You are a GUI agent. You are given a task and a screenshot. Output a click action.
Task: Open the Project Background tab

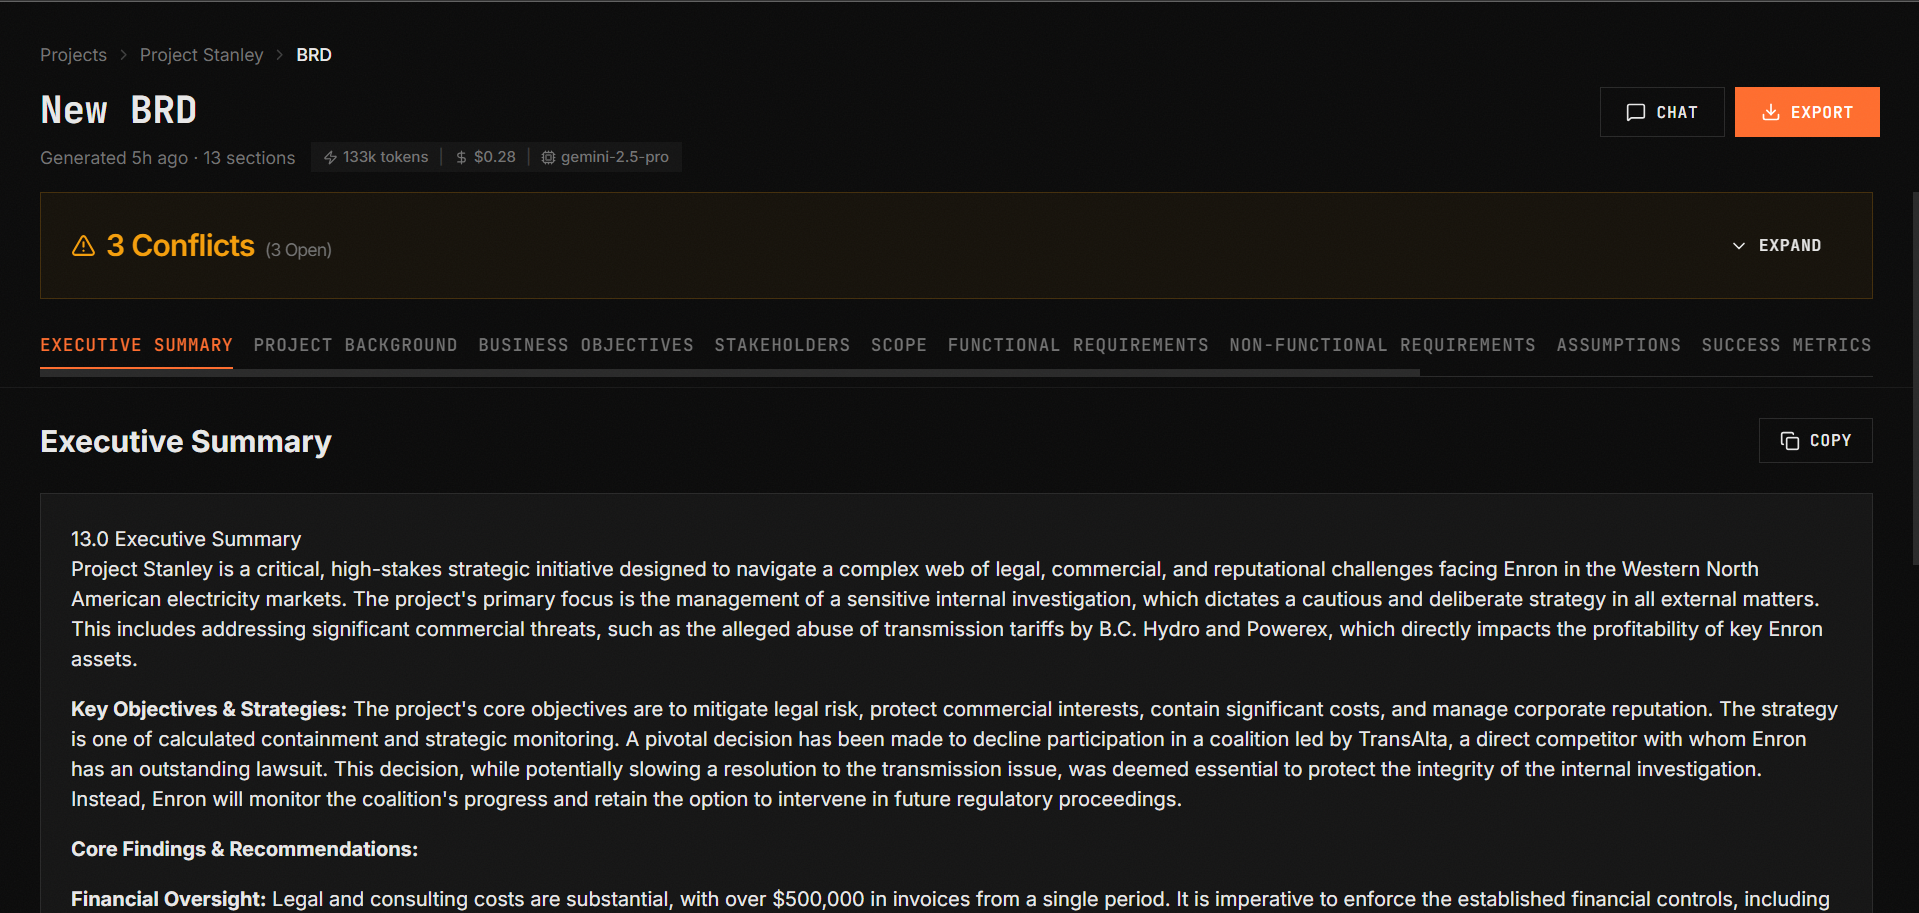click(355, 345)
